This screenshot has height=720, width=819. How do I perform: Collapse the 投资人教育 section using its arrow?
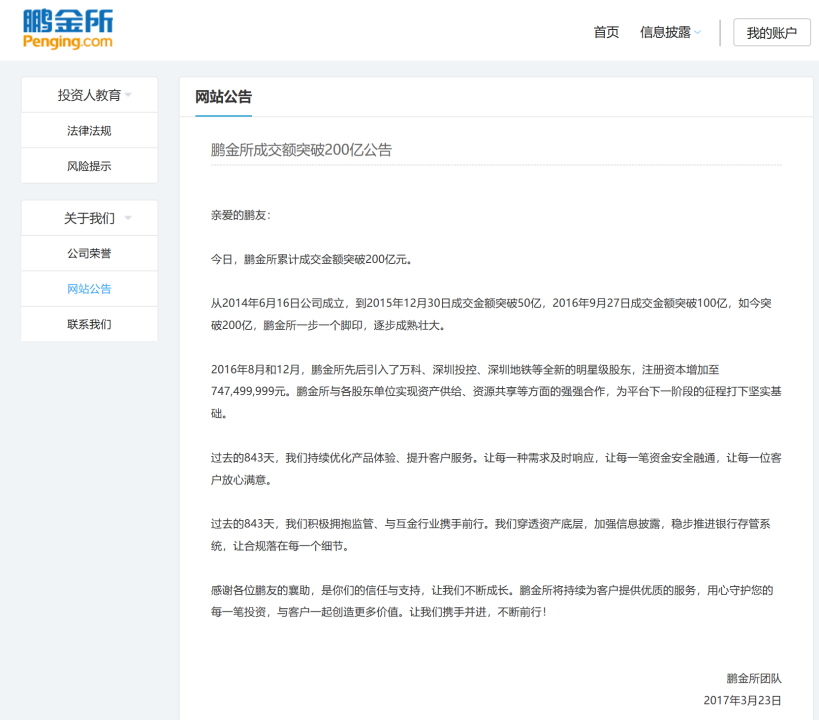[128, 96]
